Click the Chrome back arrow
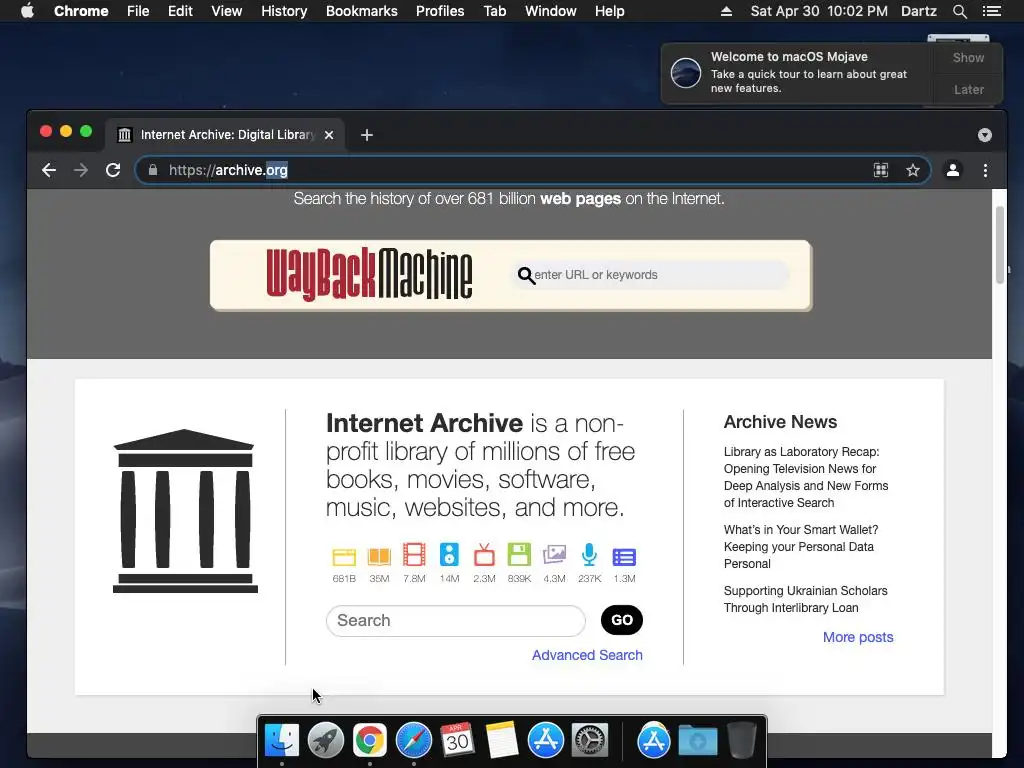Image resolution: width=1024 pixels, height=768 pixels. (49, 170)
